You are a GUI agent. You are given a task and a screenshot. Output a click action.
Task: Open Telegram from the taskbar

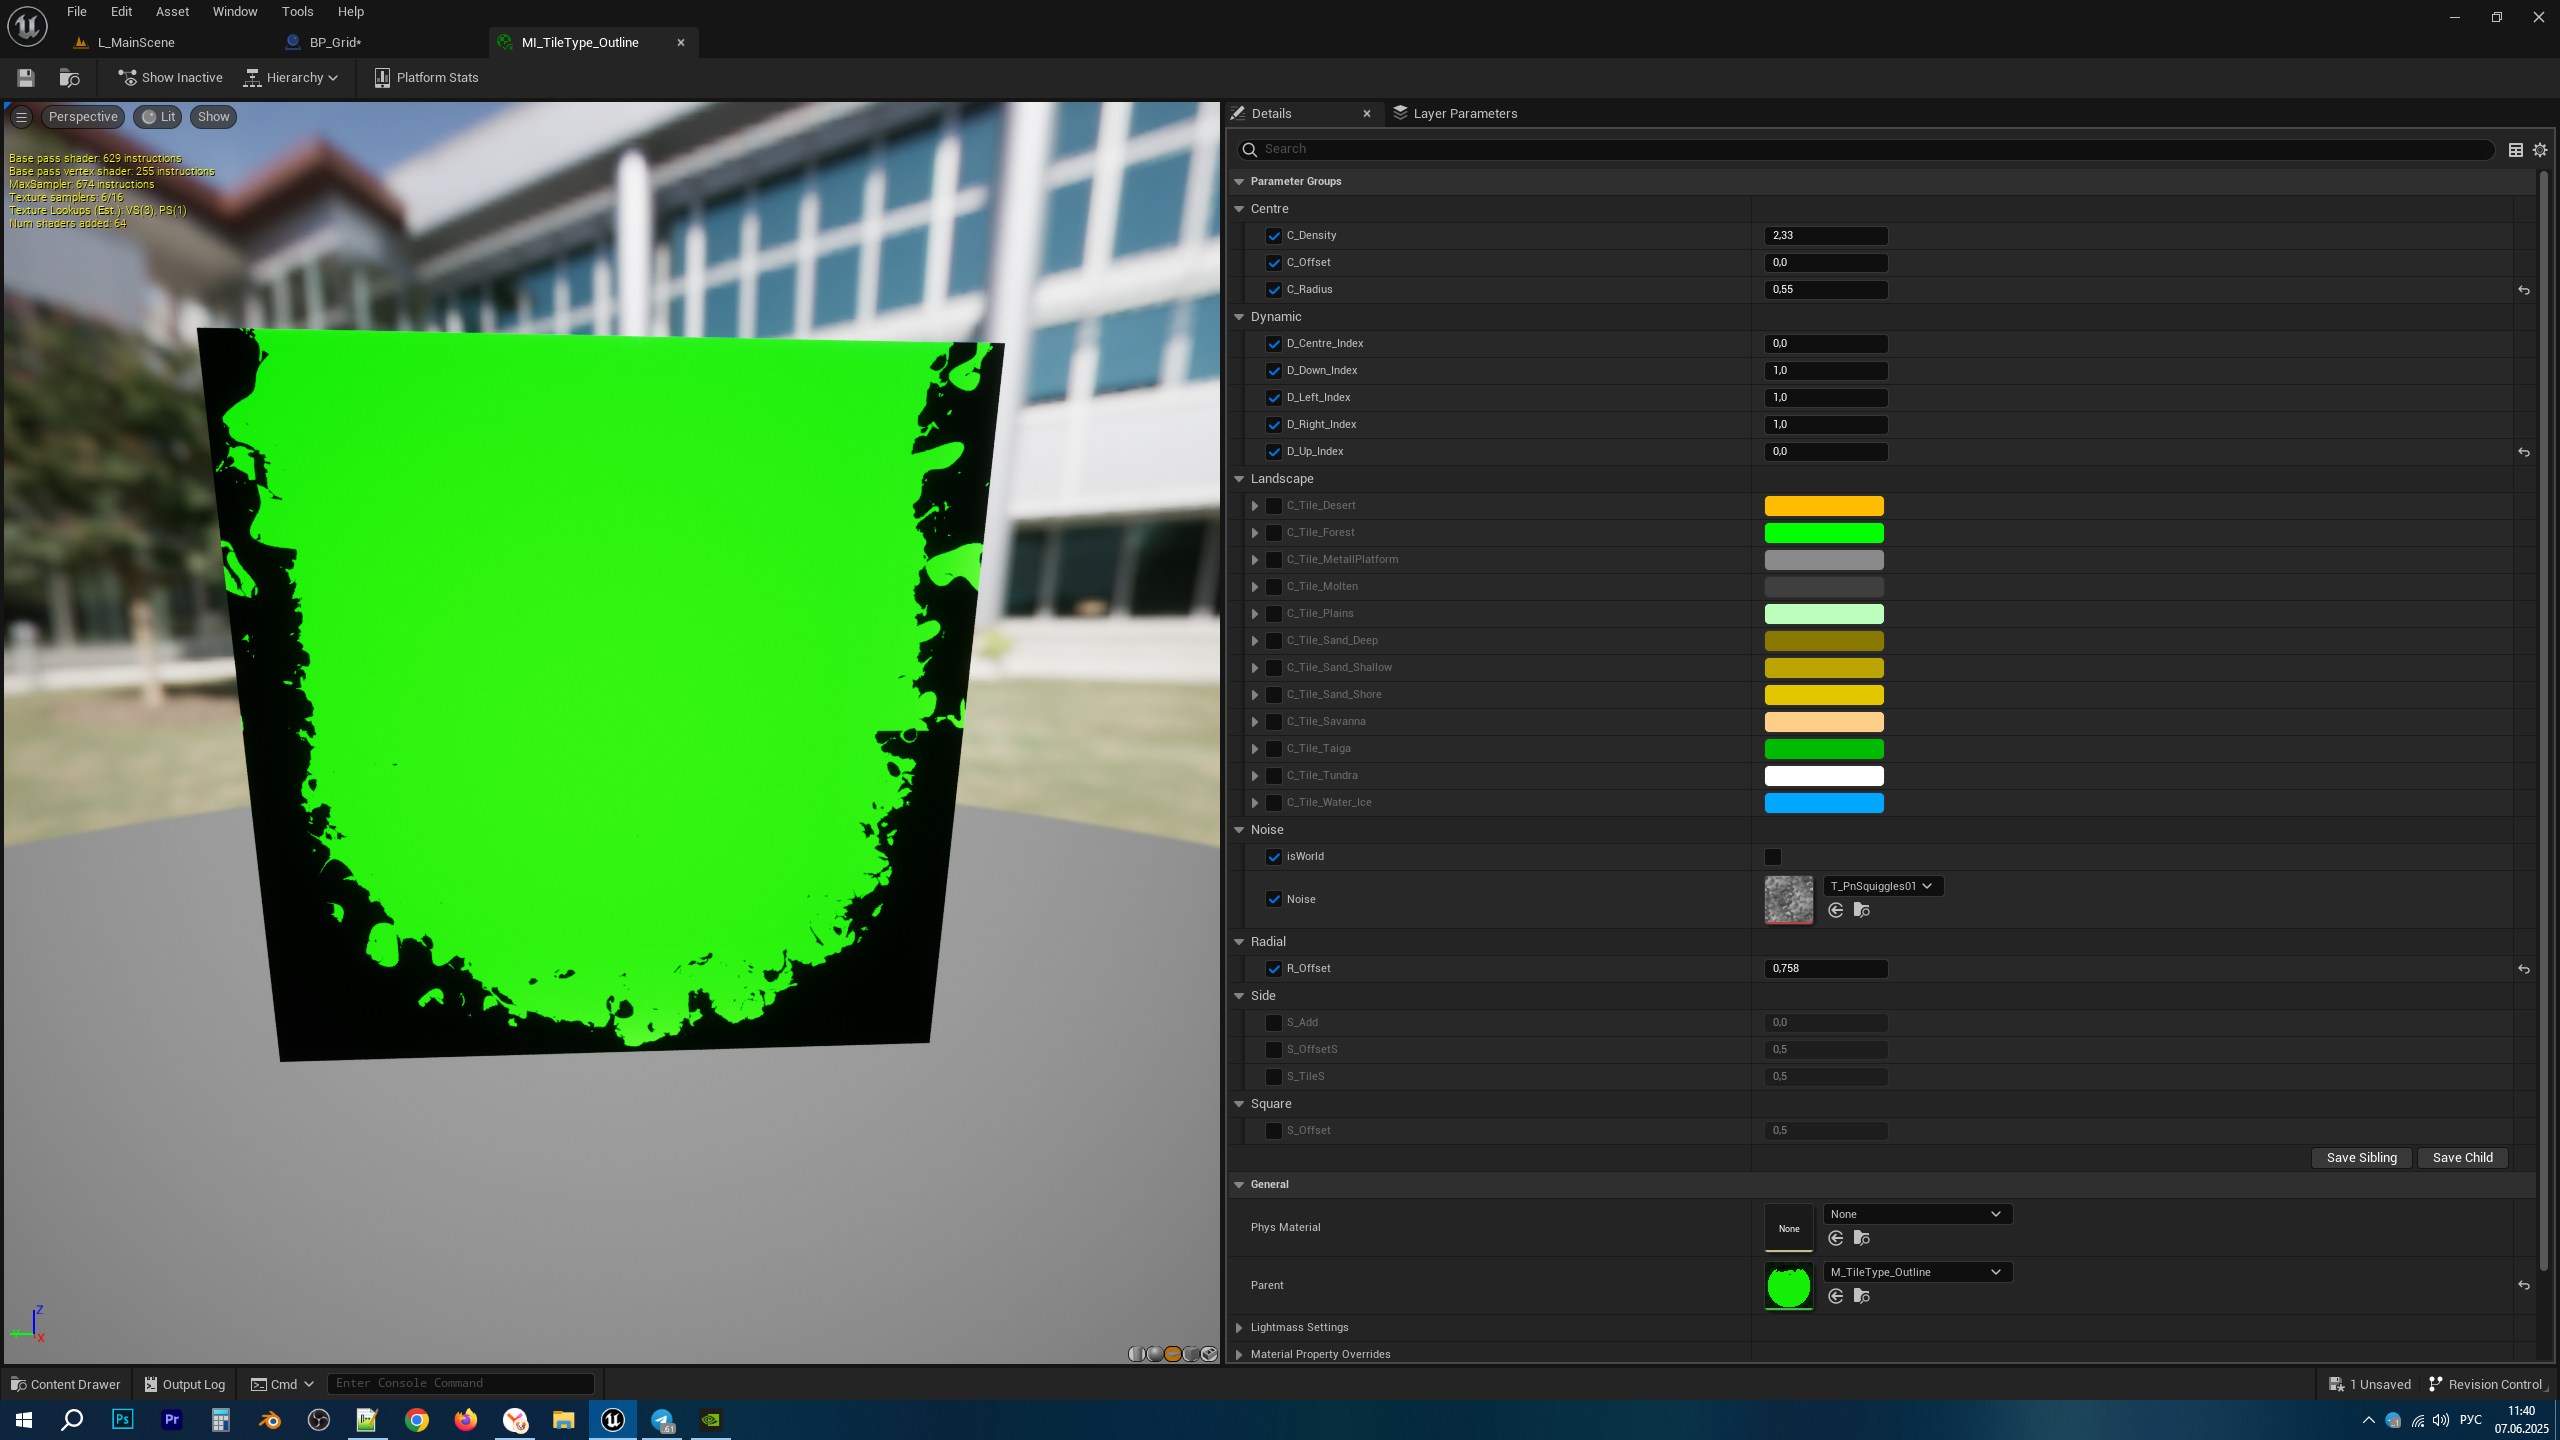click(662, 1420)
